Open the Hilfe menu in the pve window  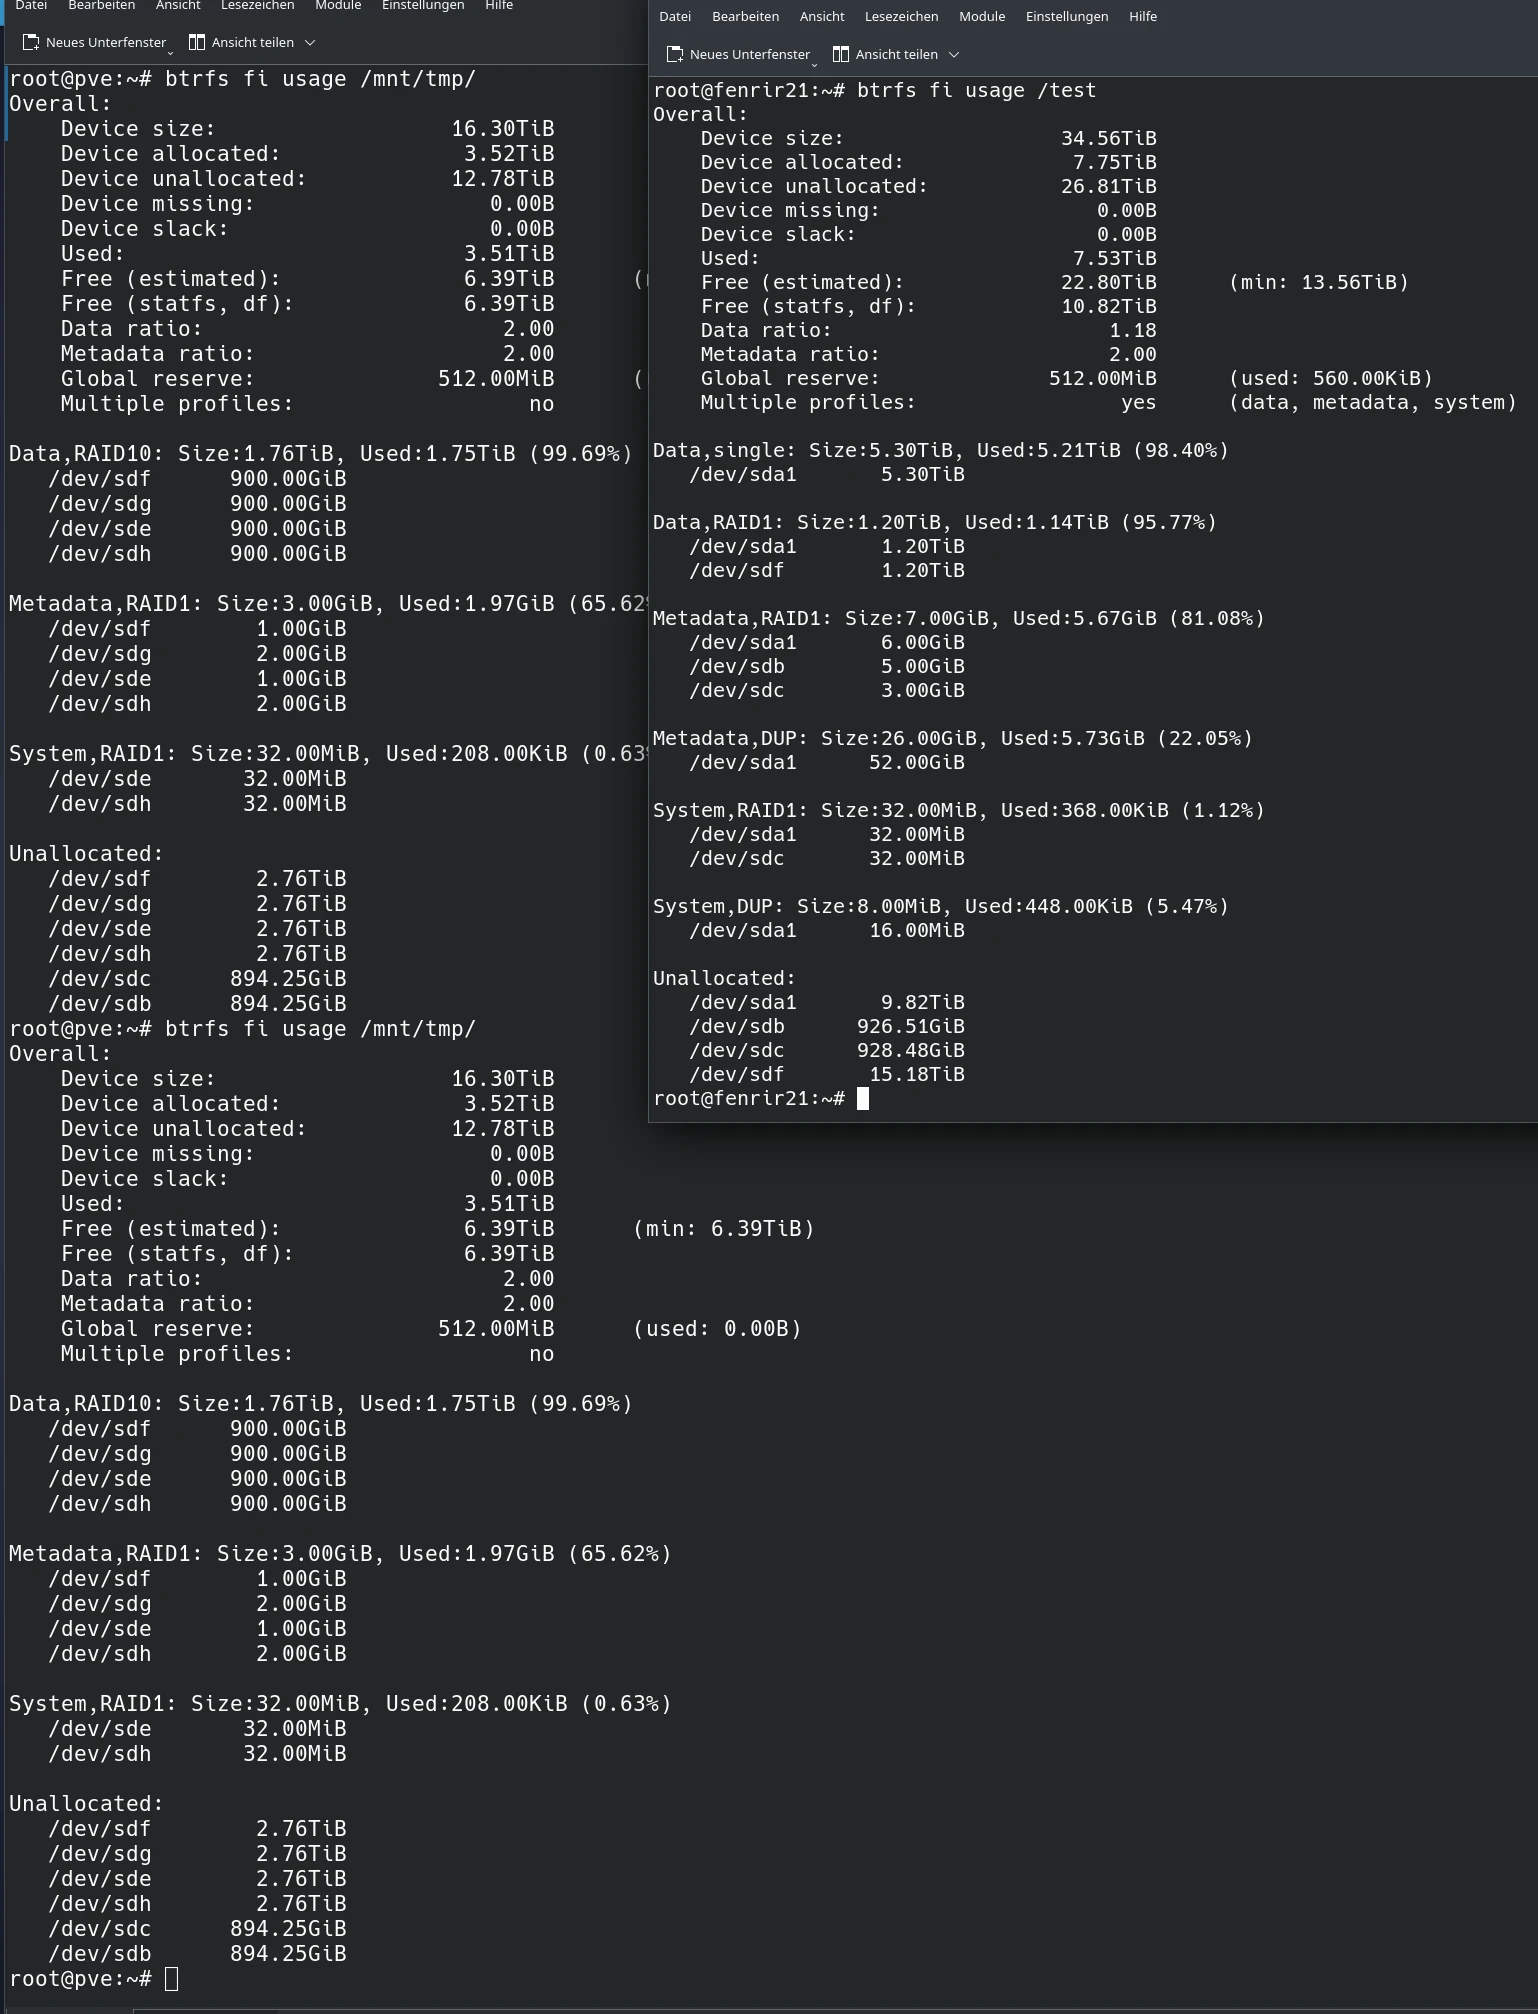coord(498,5)
